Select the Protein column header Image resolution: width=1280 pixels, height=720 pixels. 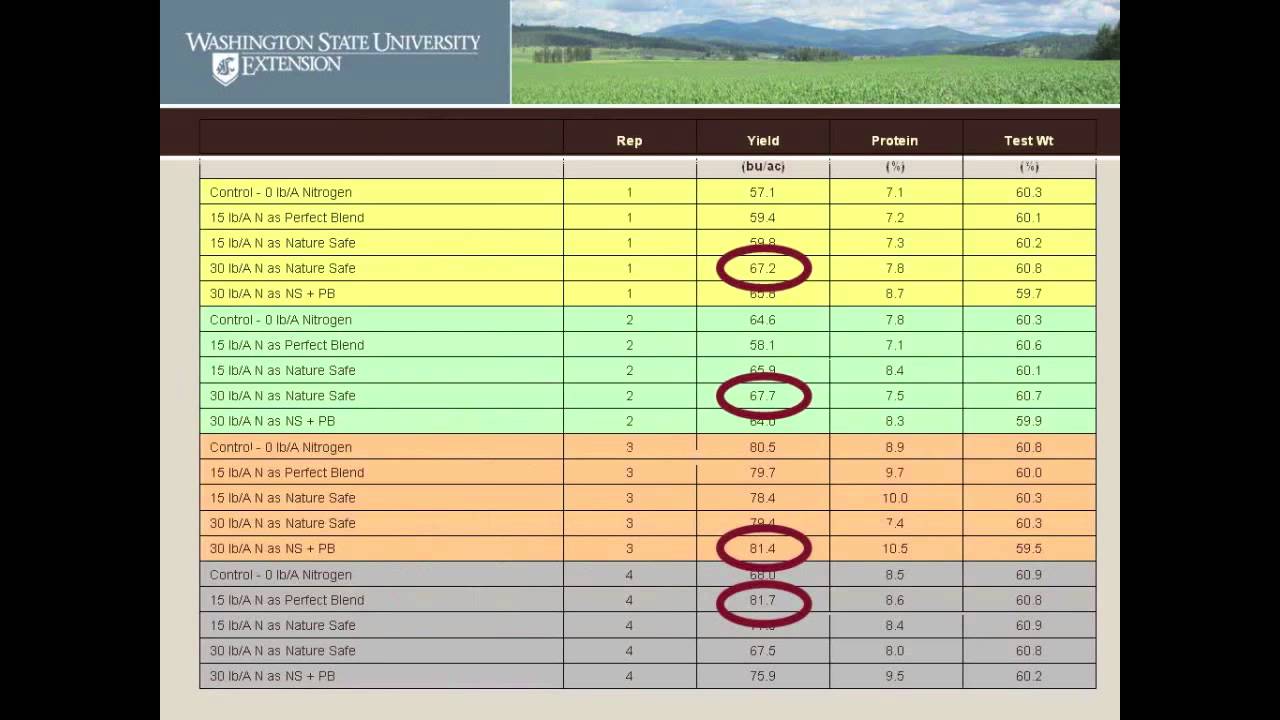click(895, 141)
